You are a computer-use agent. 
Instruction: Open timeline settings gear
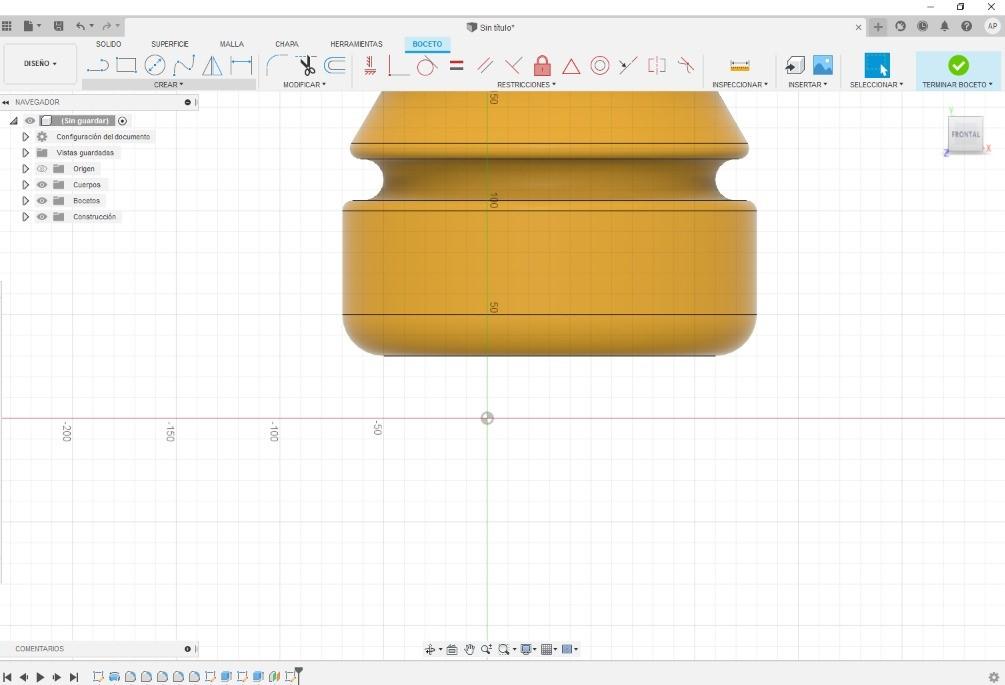click(993, 677)
